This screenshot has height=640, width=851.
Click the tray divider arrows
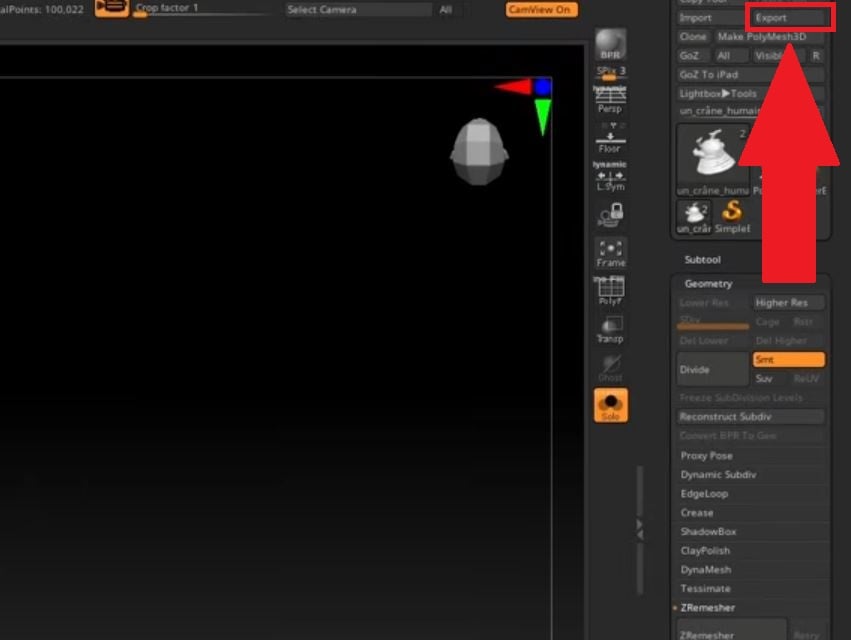tap(639, 530)
